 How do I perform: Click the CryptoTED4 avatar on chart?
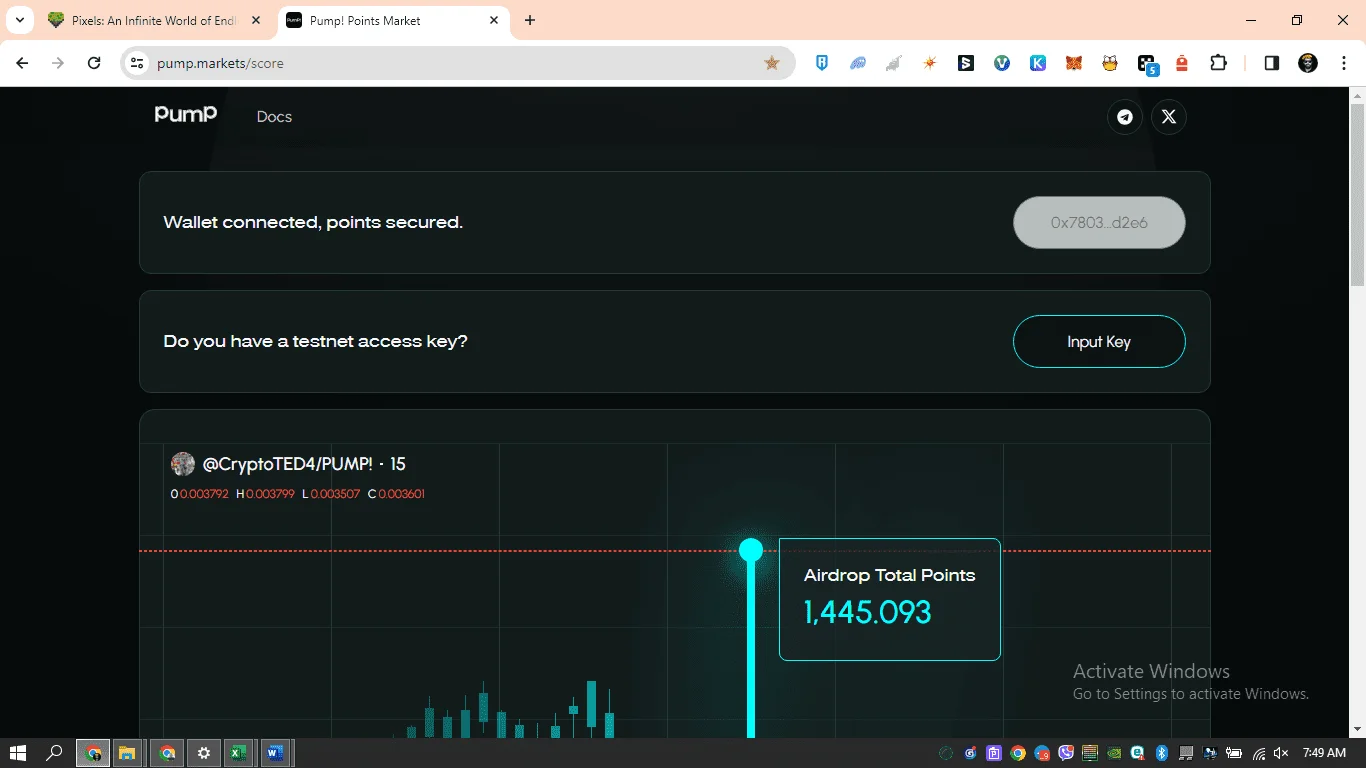[x=183, y=464]
